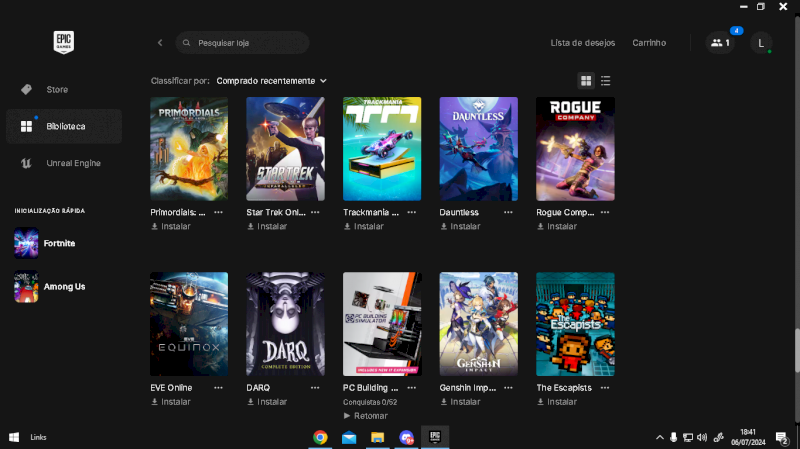Open Lista de desejos
Viewport: 800px width, 449px height.
pyautogui.click(x=583, y=43)
